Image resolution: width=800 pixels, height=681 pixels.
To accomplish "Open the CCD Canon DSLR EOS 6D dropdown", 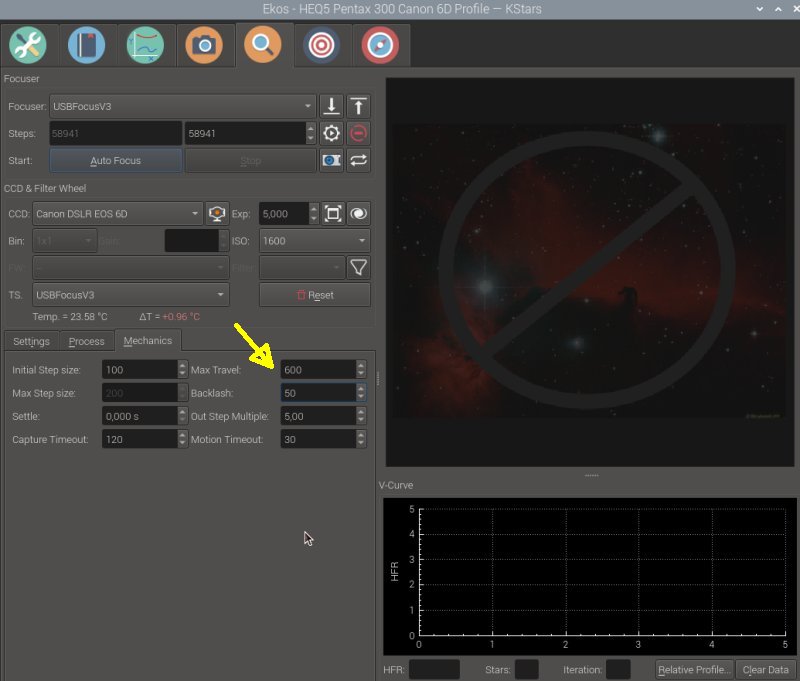I will coord(118,214).
